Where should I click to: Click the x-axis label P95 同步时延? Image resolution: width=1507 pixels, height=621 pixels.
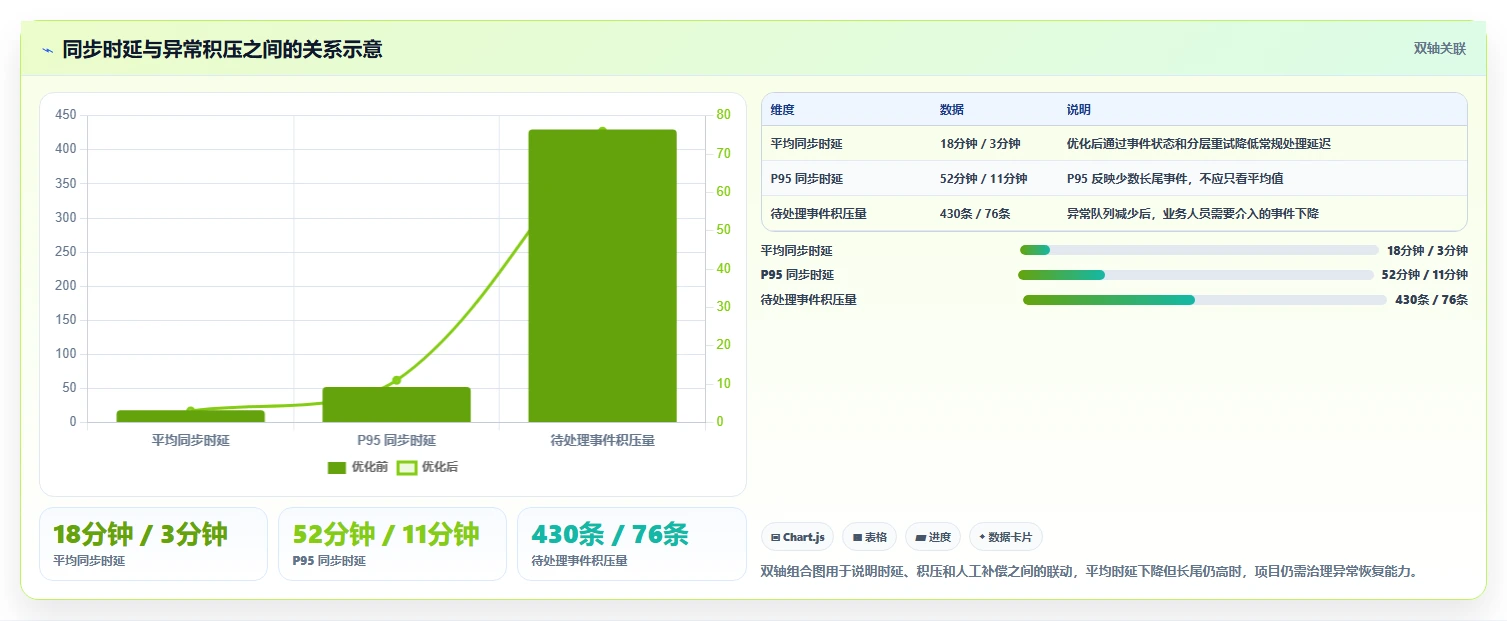(x=396, y=440)
